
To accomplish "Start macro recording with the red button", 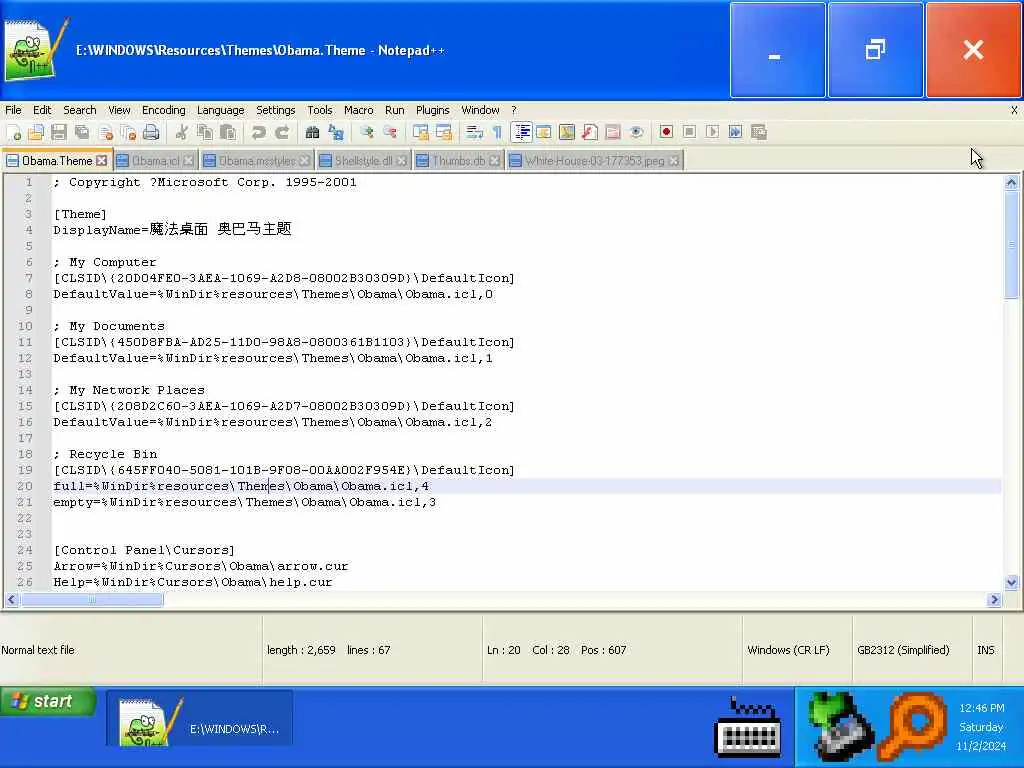I will (666, 133).
